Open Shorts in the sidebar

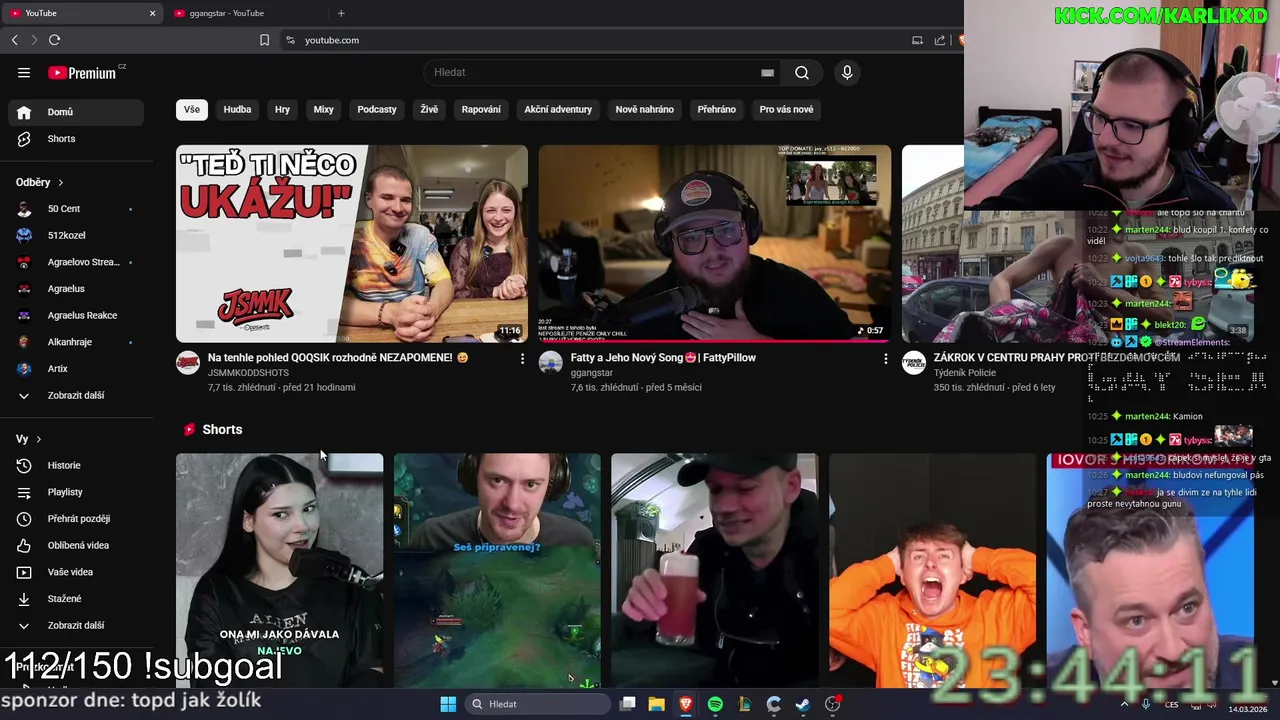[76, 139]
